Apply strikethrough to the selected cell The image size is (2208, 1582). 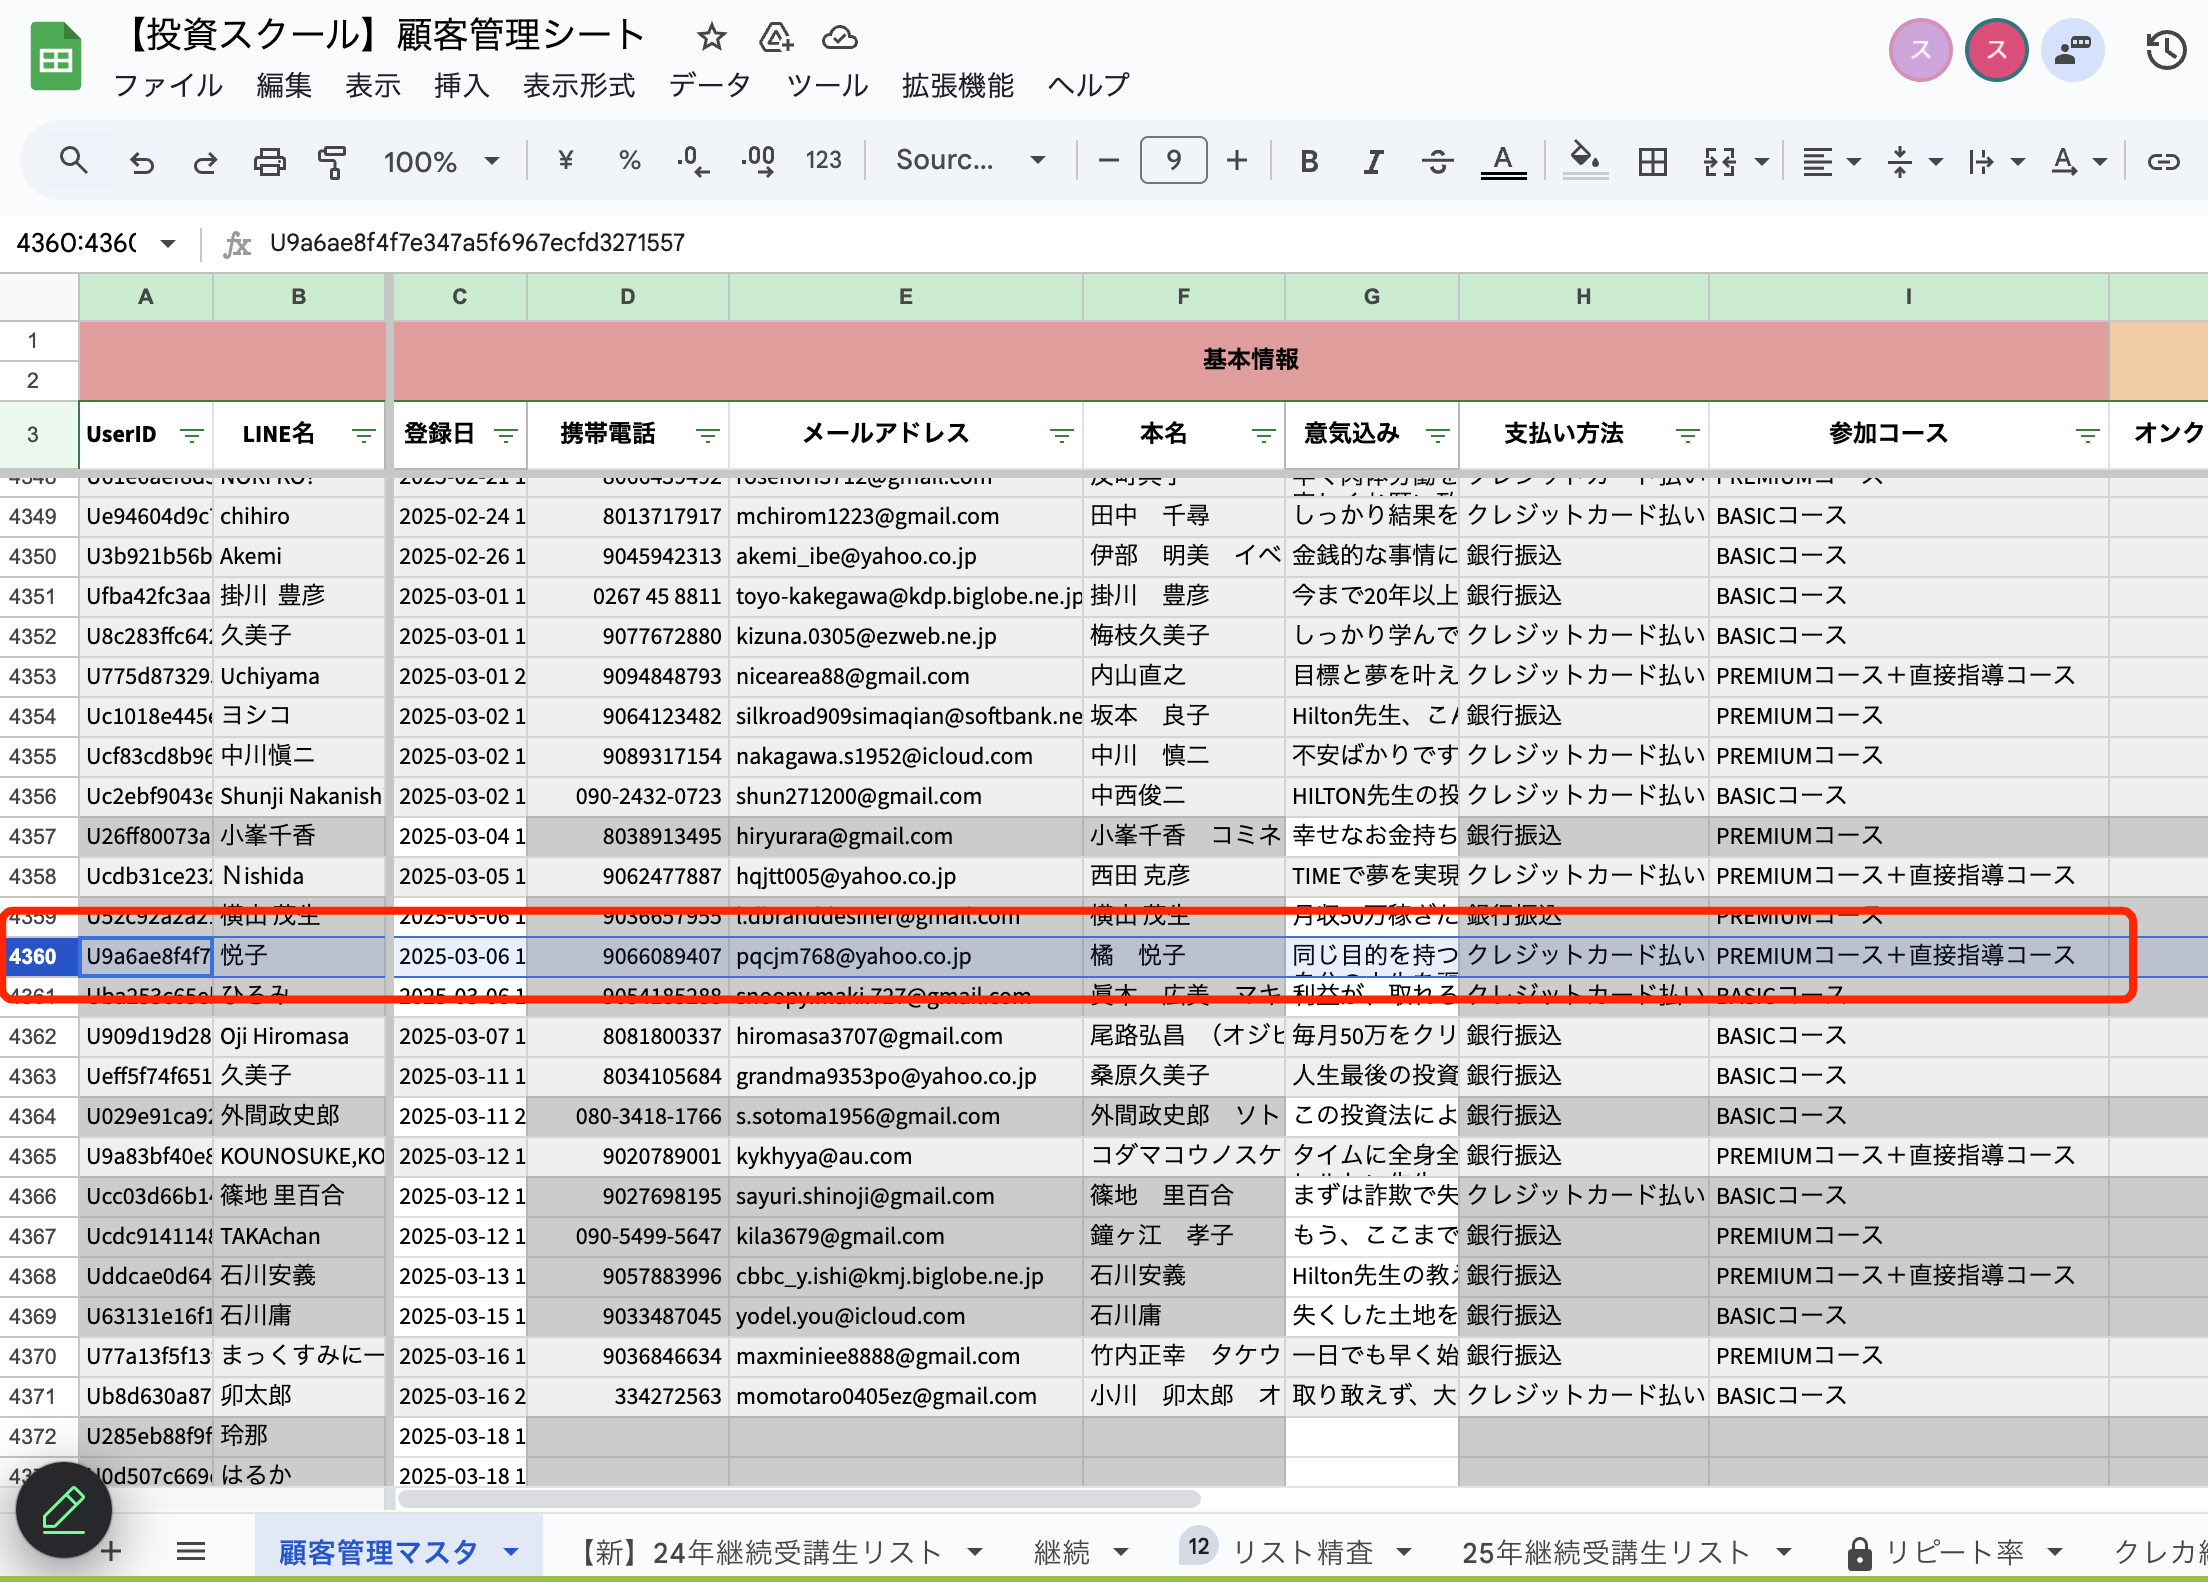1437,160
